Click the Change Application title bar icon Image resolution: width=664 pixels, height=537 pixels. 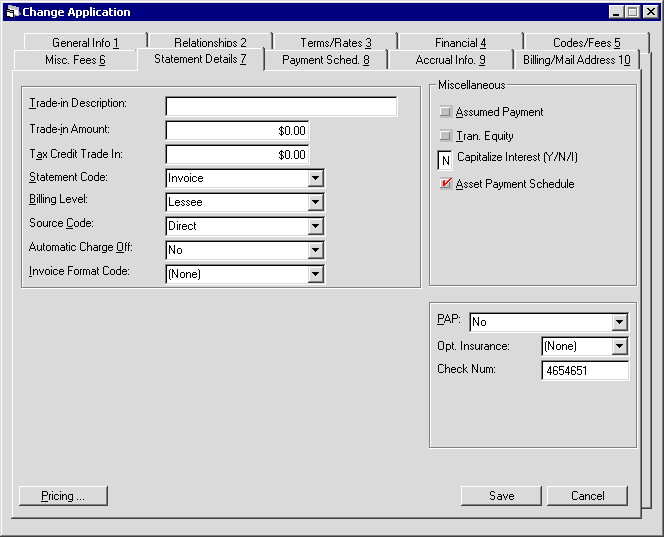coord(13,11)
